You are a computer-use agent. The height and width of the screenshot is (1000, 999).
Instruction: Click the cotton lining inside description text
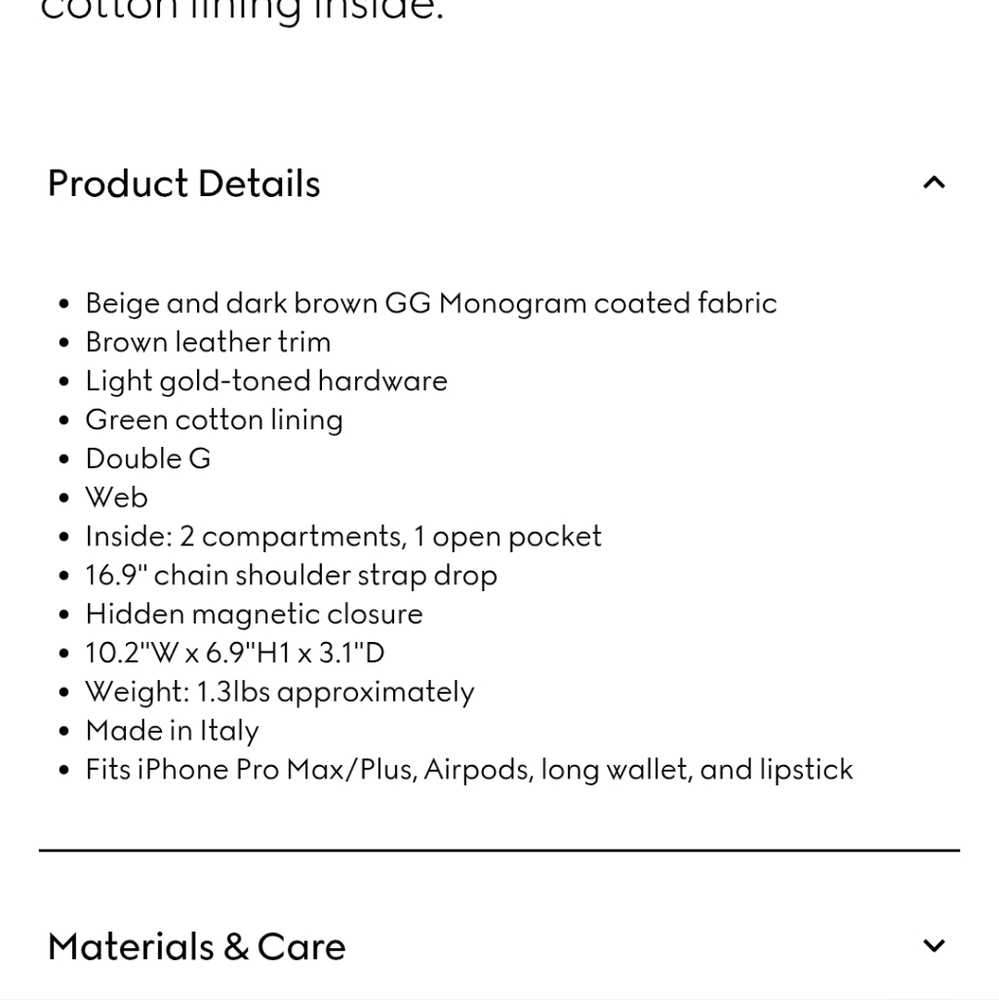tap(242, 11)
